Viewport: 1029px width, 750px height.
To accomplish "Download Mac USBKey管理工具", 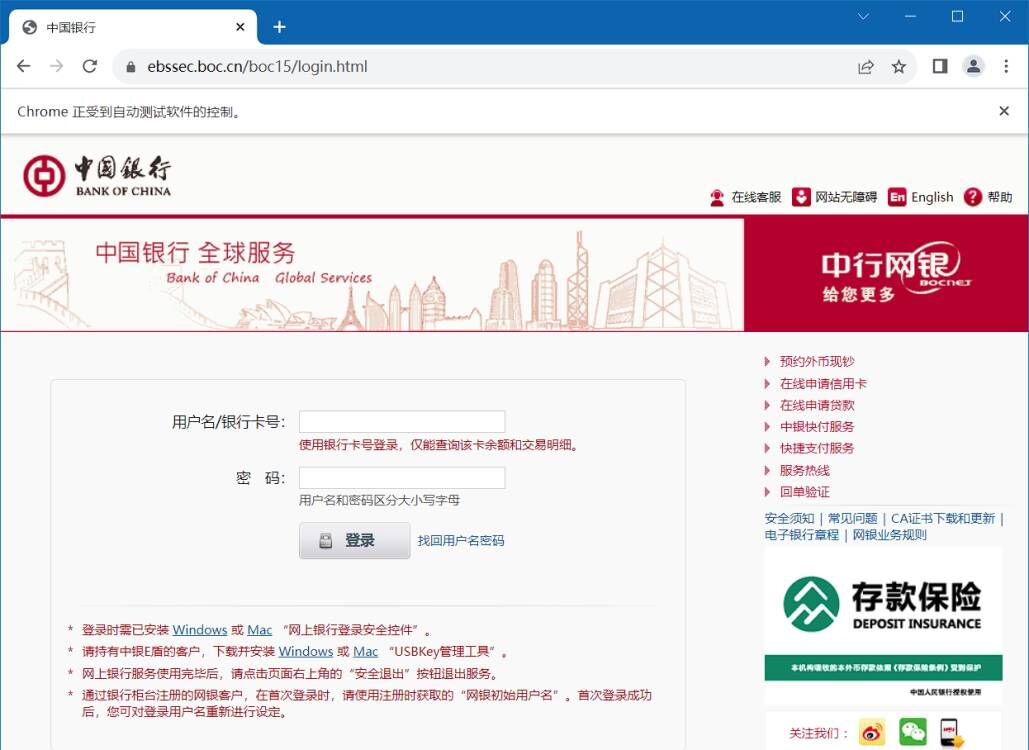I will tap(366, 652).
